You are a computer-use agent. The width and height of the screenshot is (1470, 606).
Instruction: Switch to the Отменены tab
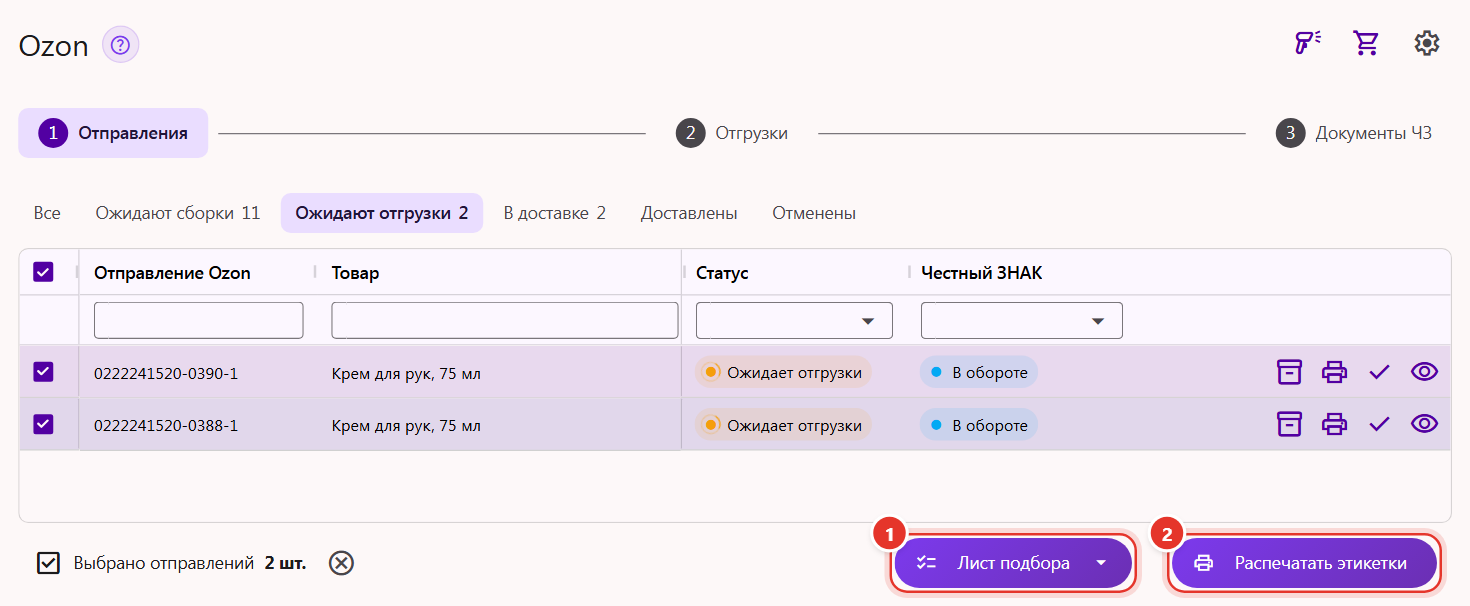(814, 213)
